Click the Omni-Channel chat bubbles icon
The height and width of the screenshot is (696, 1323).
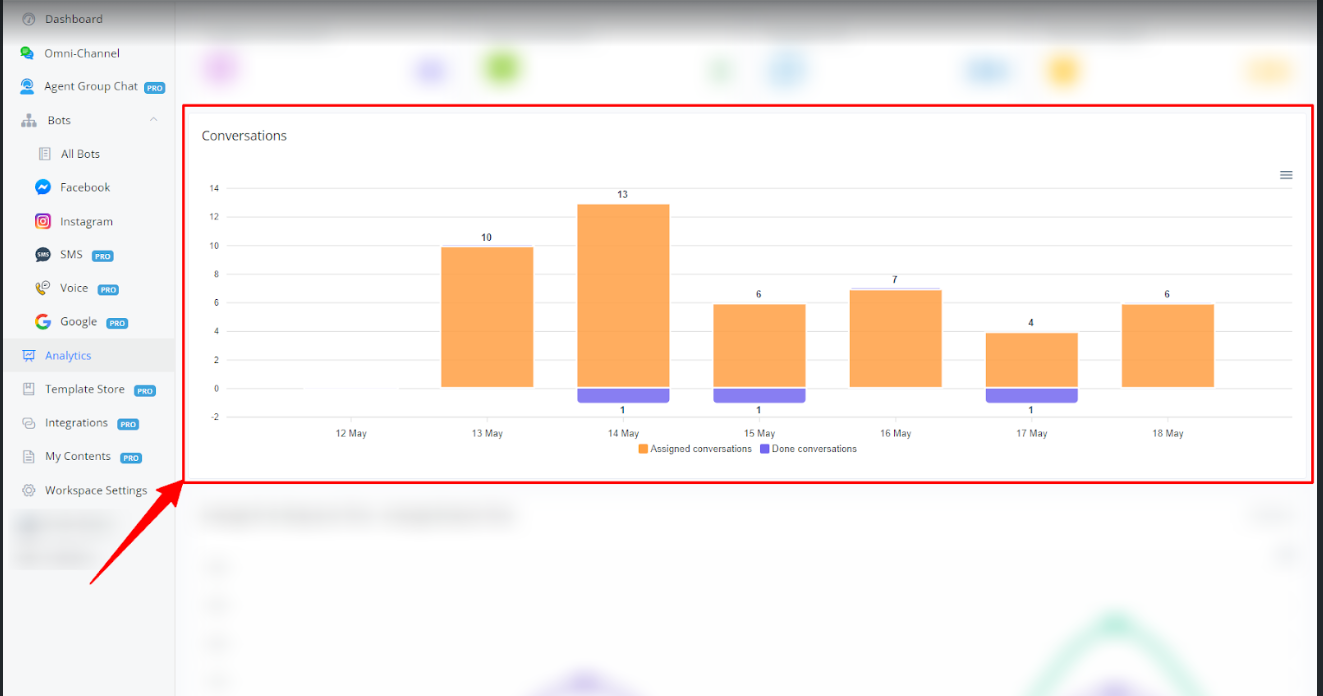[x=27, y=53]
